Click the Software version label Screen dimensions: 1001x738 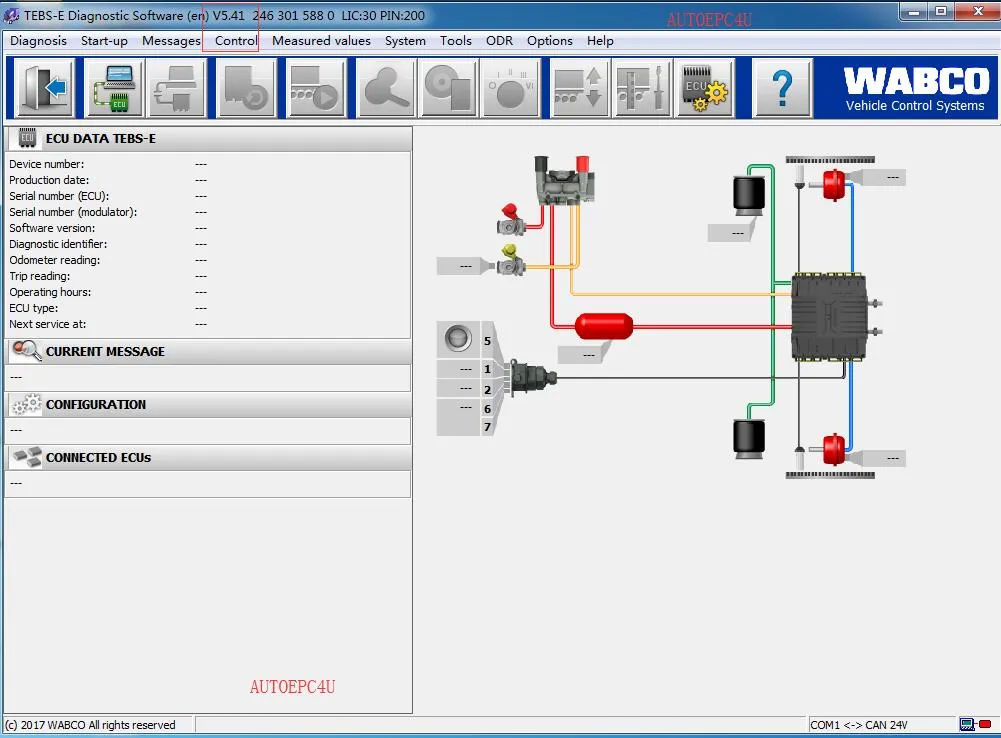(x=52, y=228)
